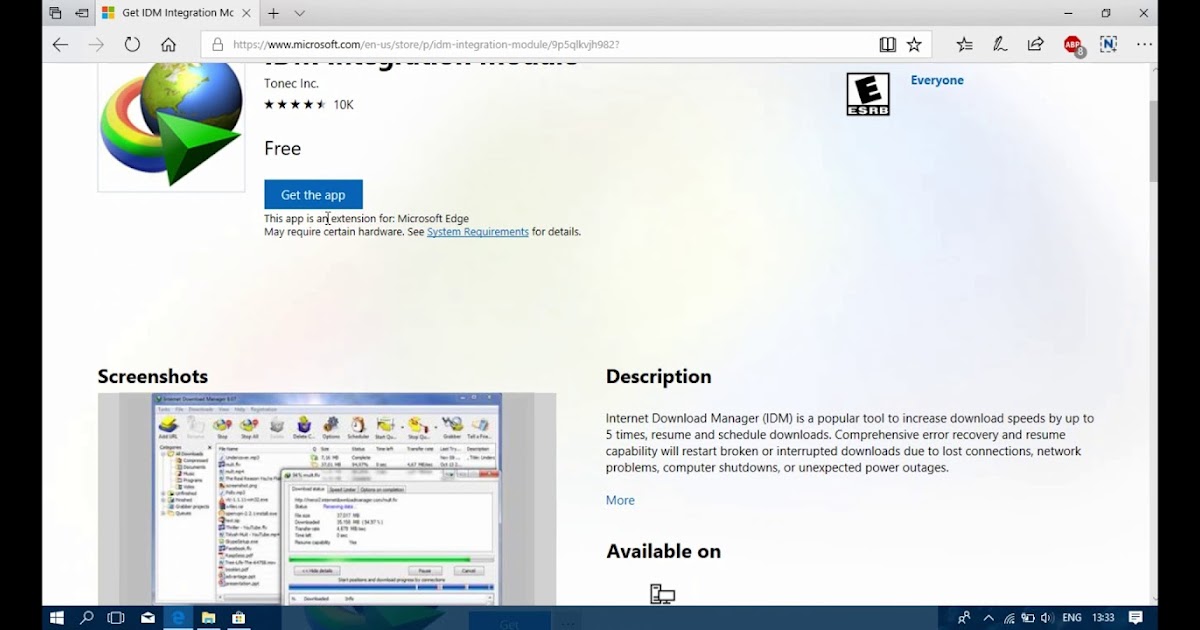1200x630 pixels.
Task: Click the Microsoft Edge taskbar icon
Action: (179, 618)
